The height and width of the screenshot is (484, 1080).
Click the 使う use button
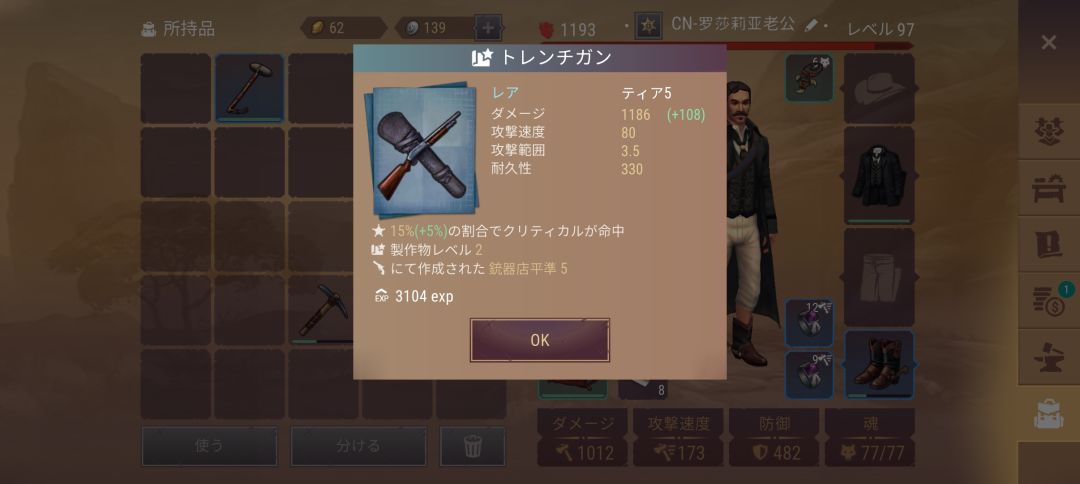click(209, 446)
